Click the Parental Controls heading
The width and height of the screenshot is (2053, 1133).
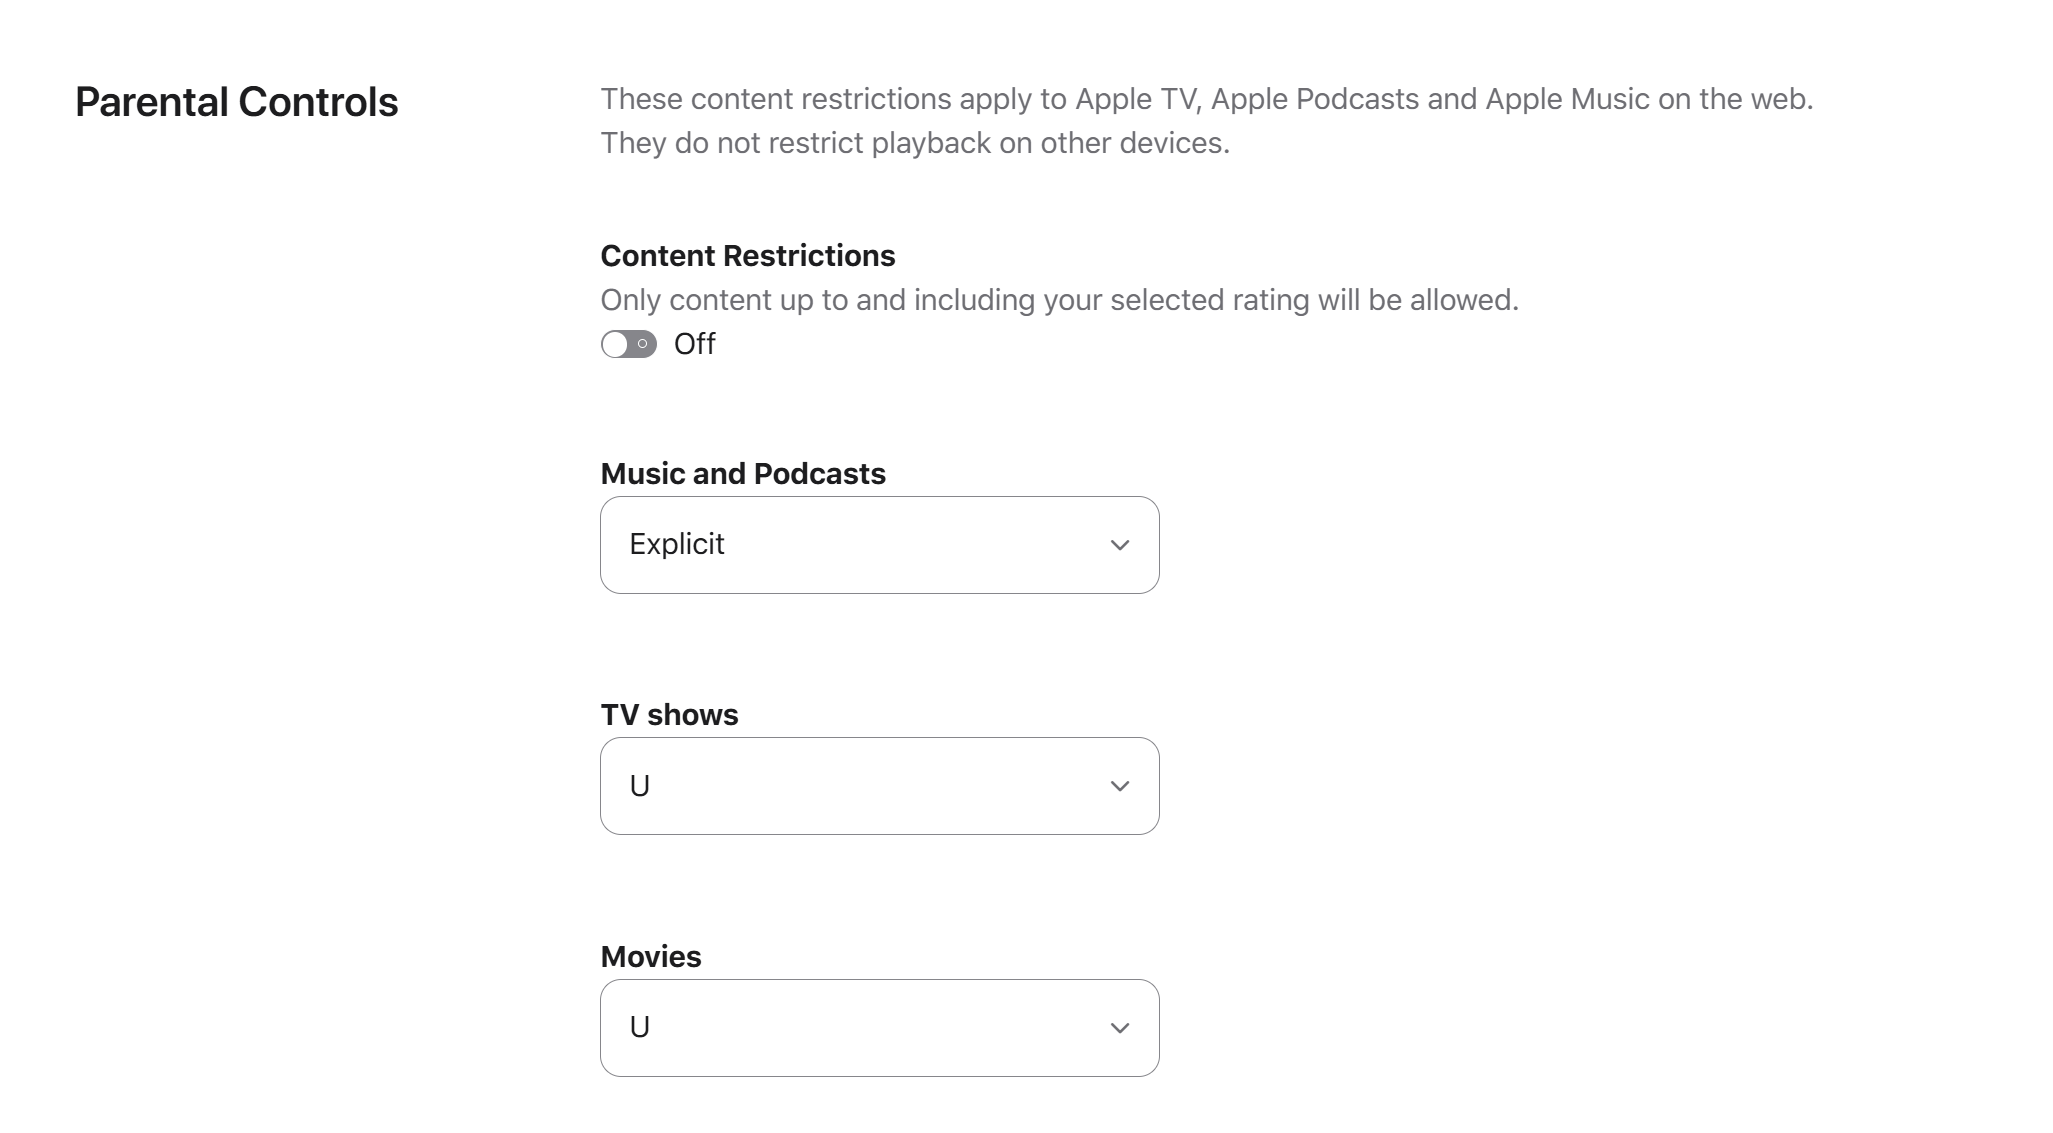(237, 102)
